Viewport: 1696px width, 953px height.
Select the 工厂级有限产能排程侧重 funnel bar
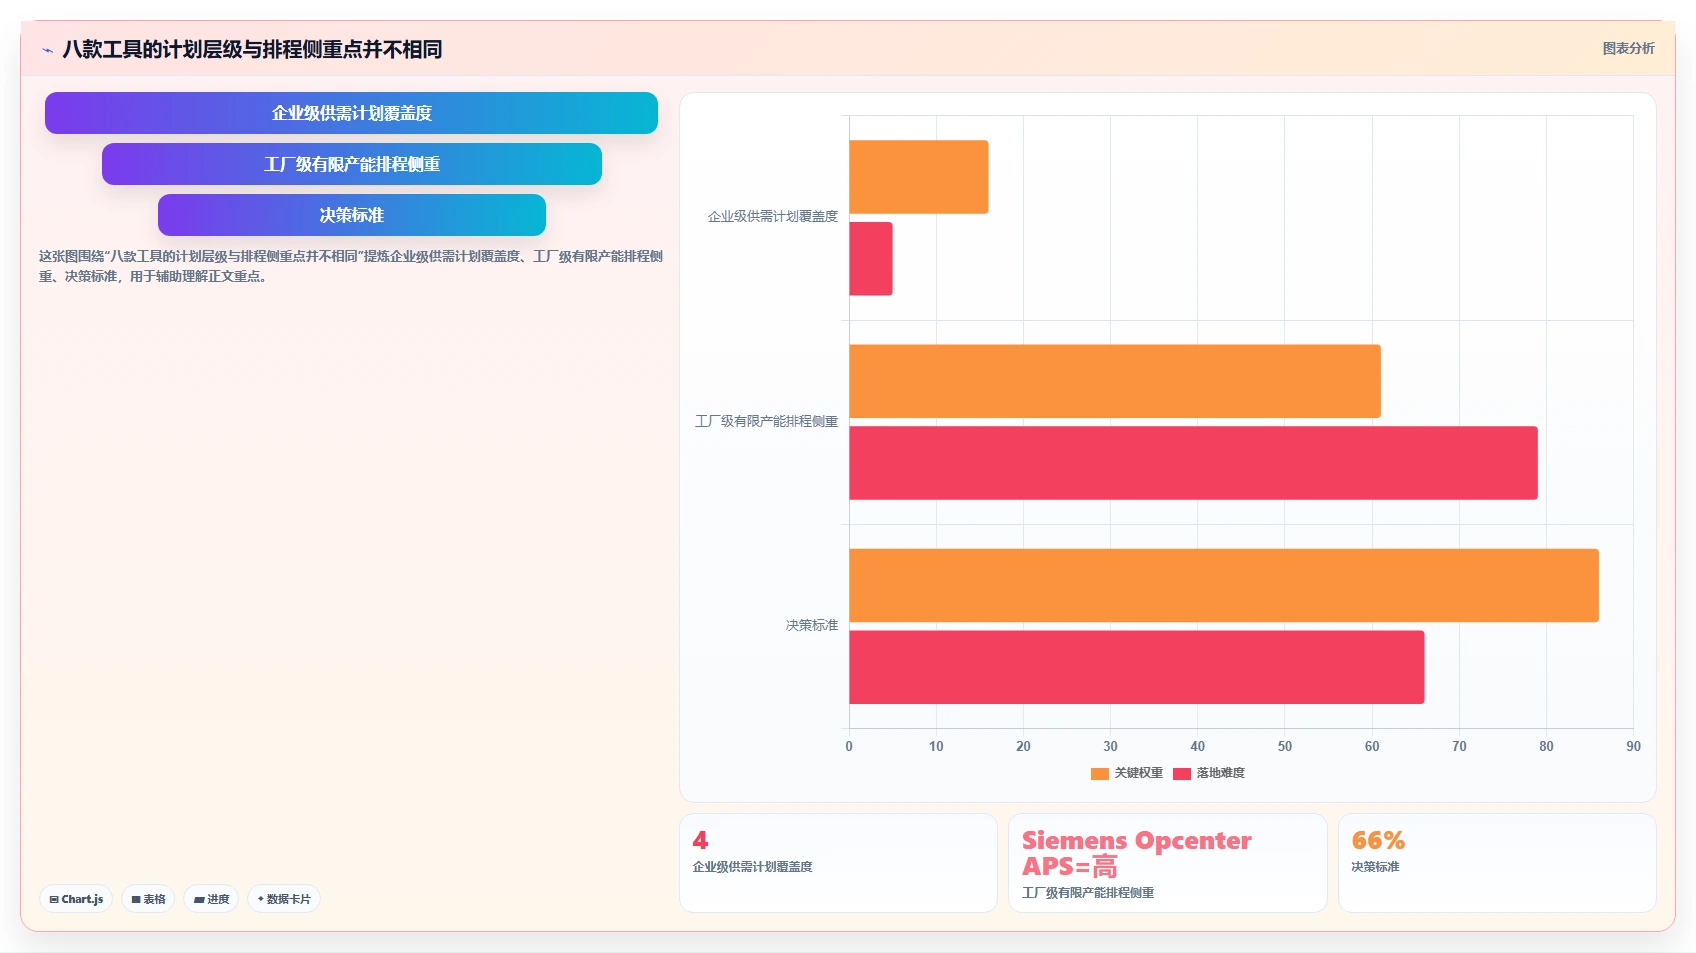tap(351, 164)
